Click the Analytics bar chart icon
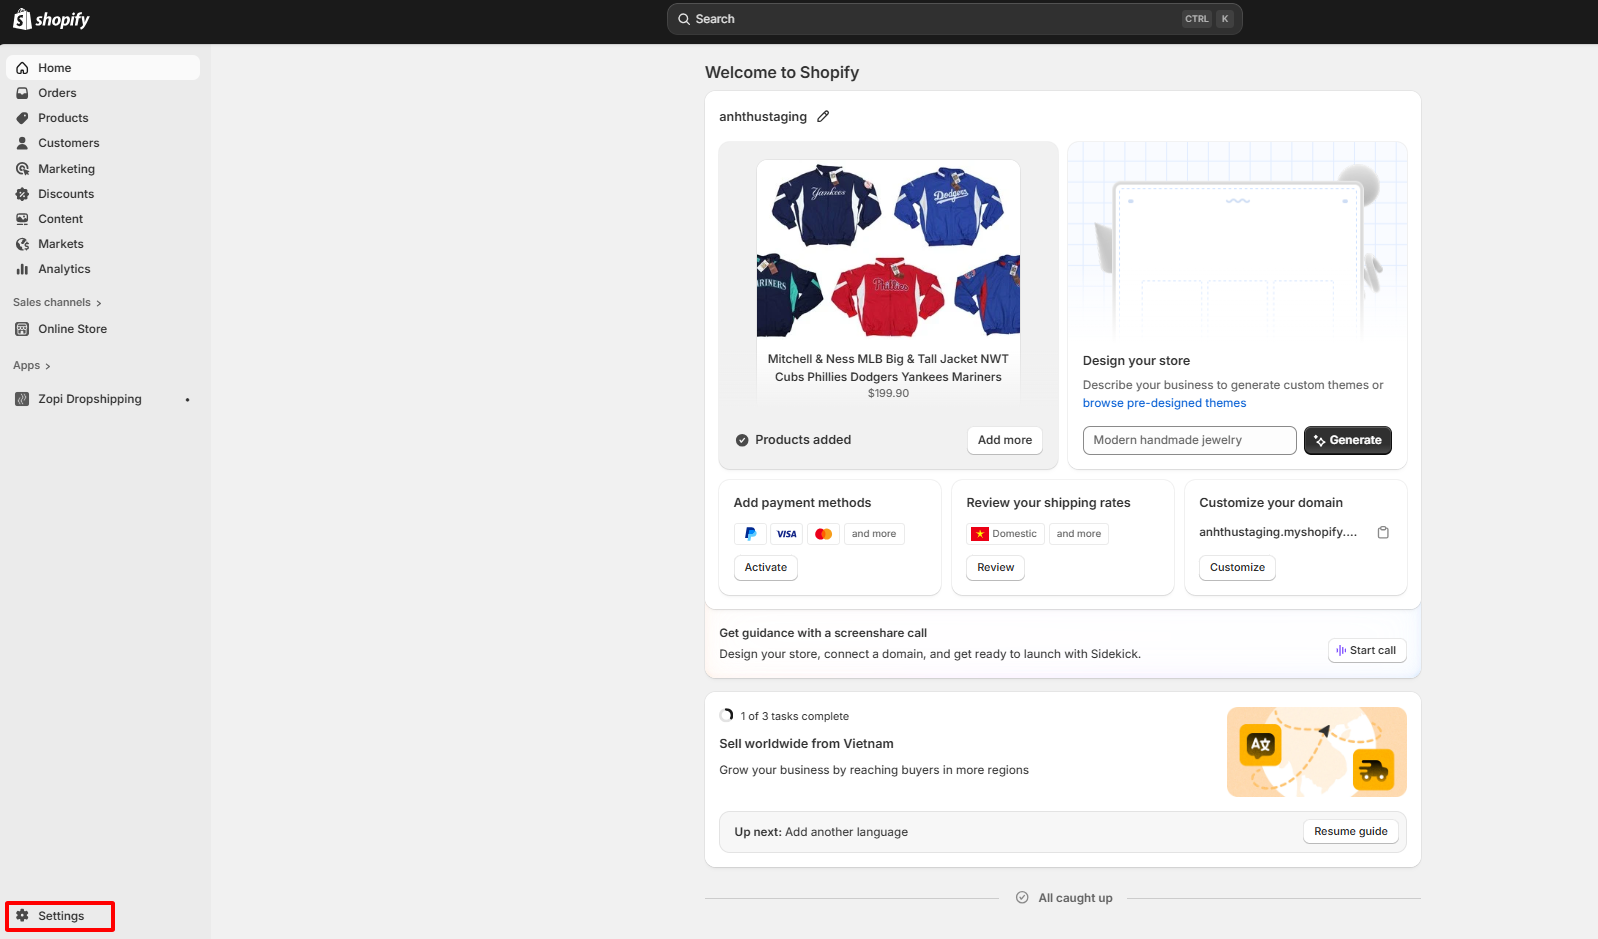This screenshot has width=1598, height=939. click(22, 269)
